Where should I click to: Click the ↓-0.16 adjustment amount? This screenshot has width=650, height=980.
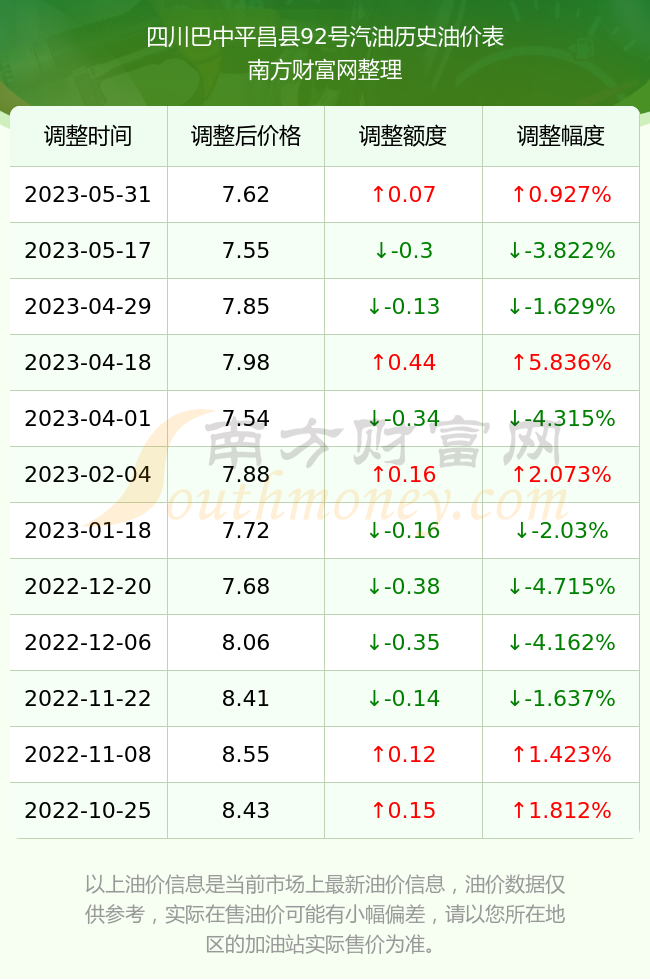(x=403, y=531)
